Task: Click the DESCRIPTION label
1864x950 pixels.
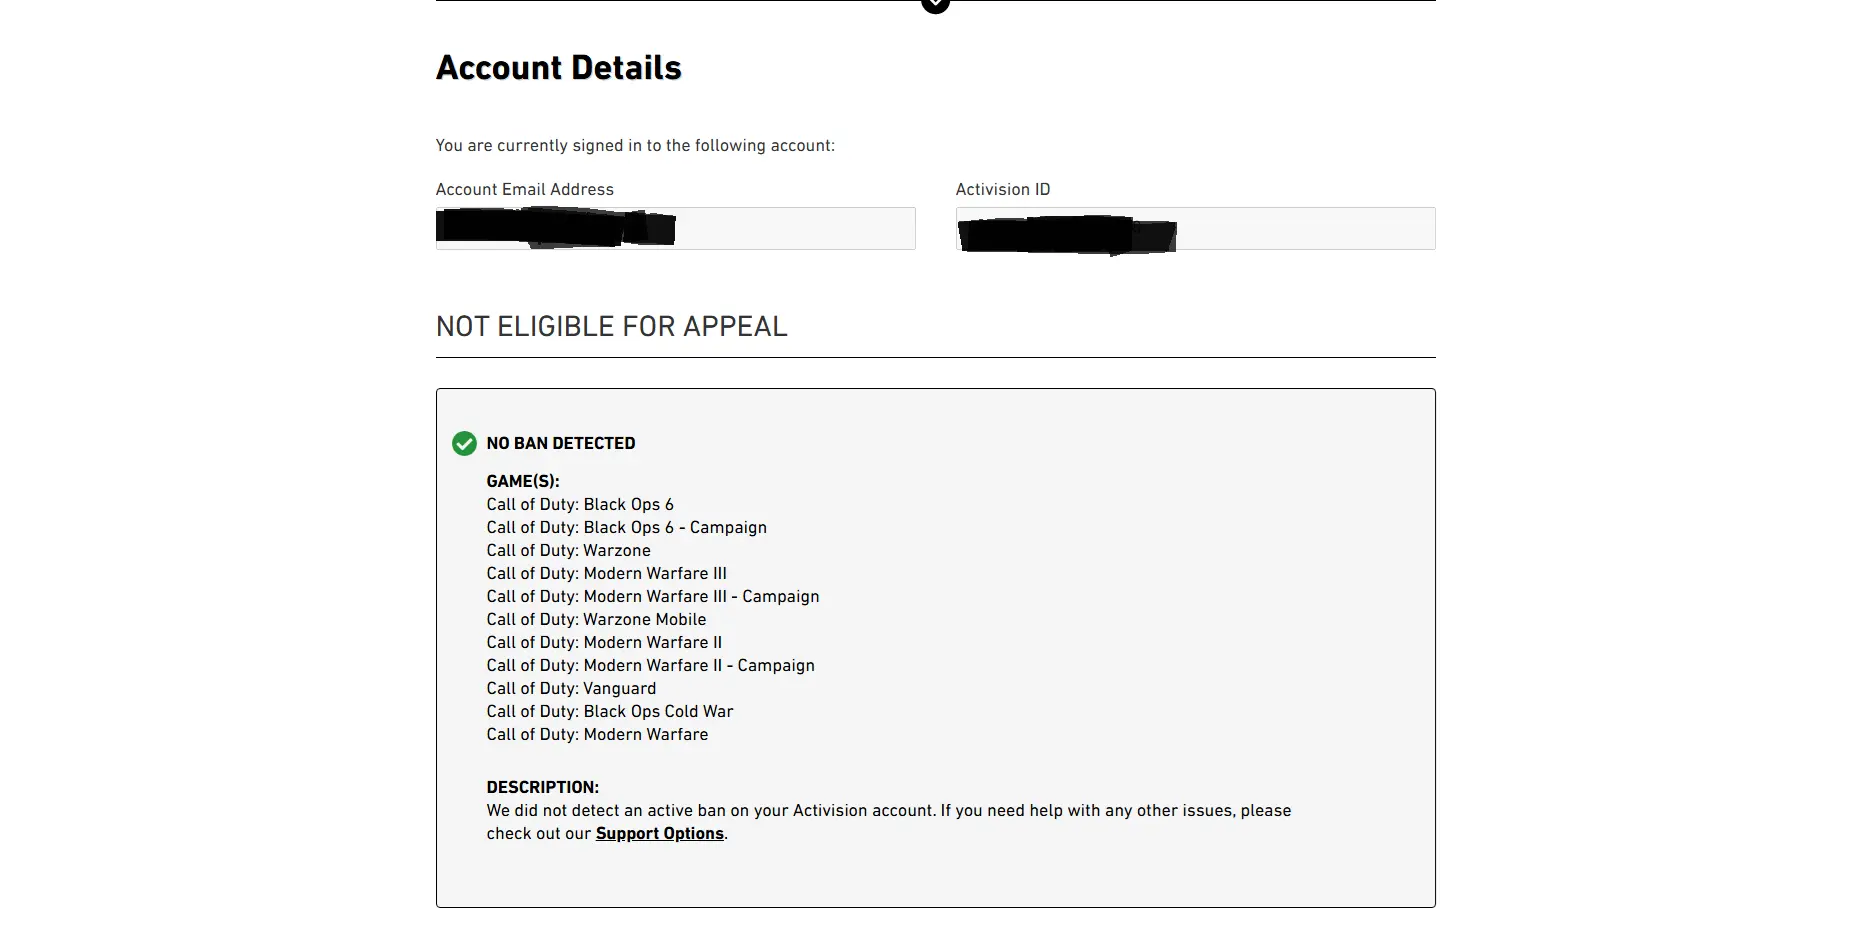Action: click(x=542, y=788)
